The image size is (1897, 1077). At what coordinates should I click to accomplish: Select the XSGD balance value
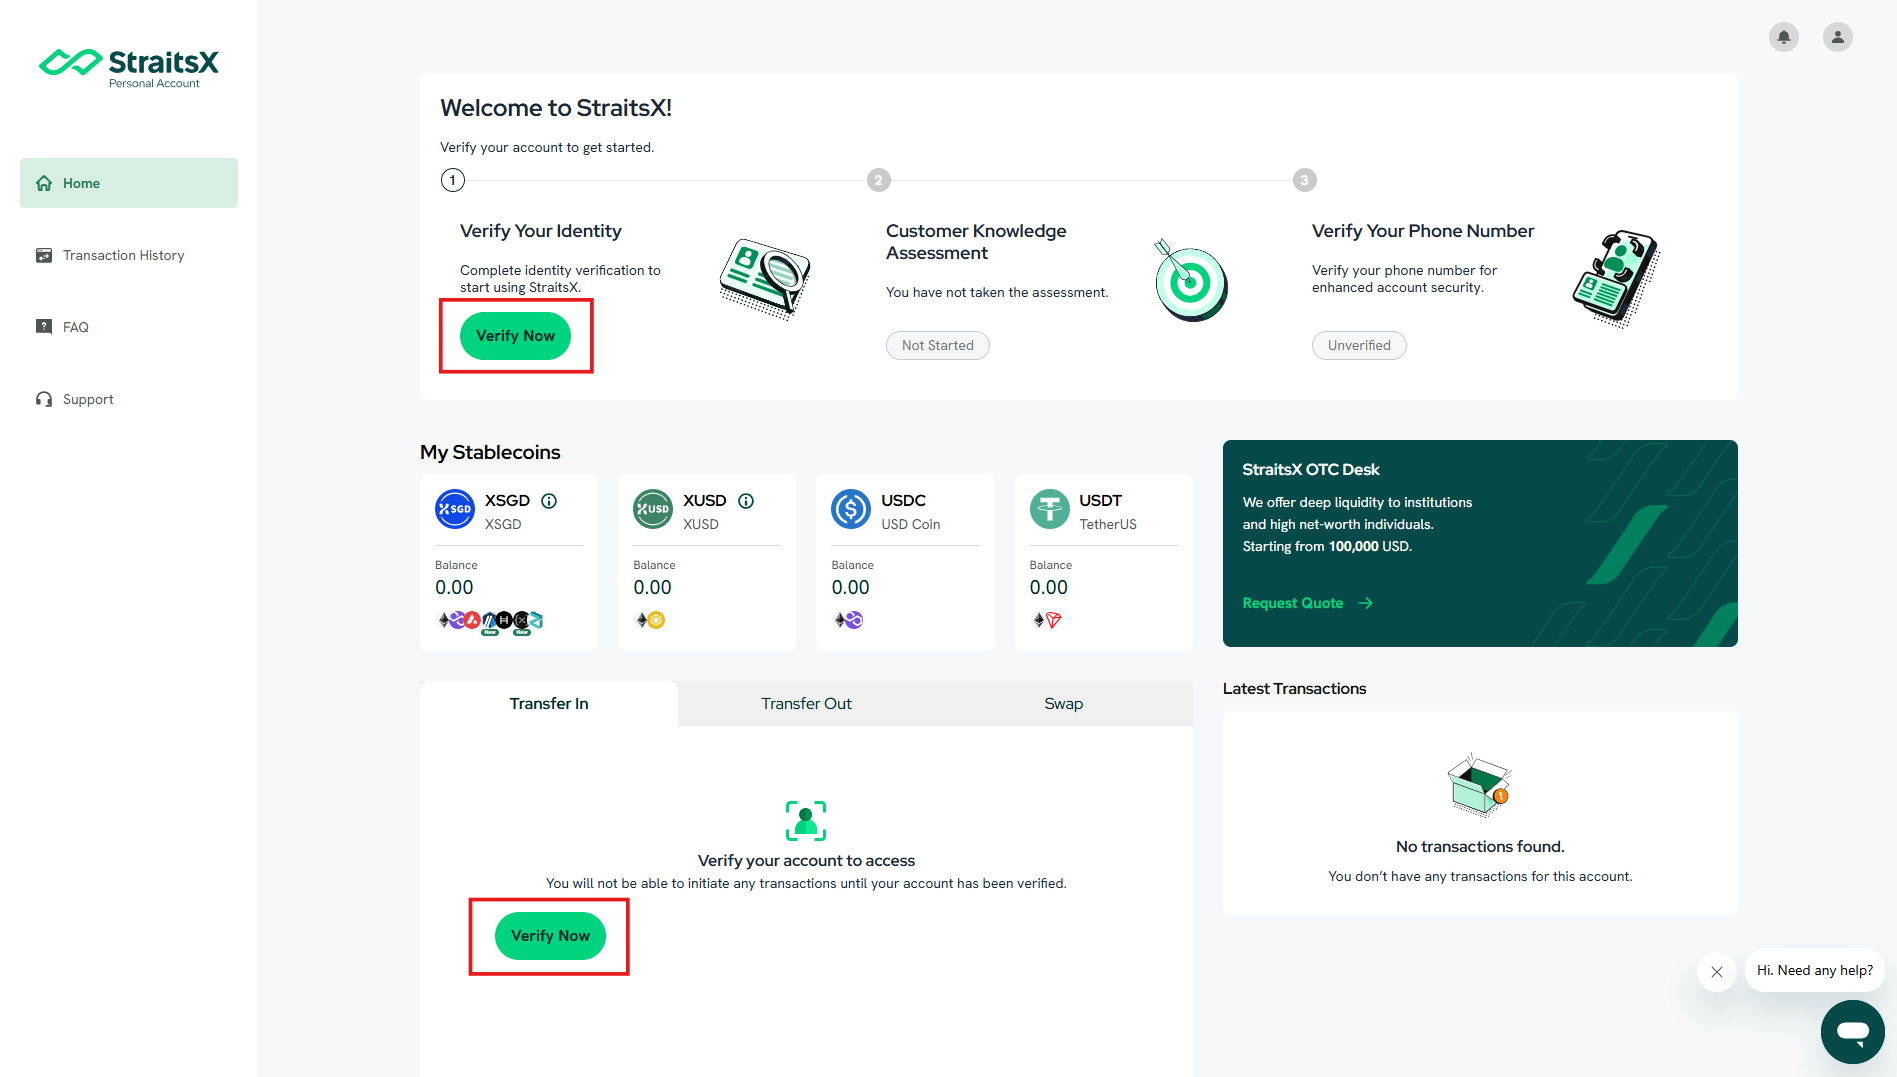[x=454, y=588]
